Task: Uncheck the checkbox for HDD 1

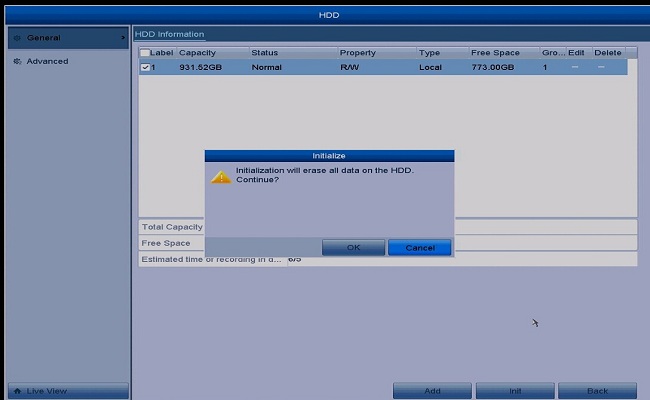Action: click(145, 67)
